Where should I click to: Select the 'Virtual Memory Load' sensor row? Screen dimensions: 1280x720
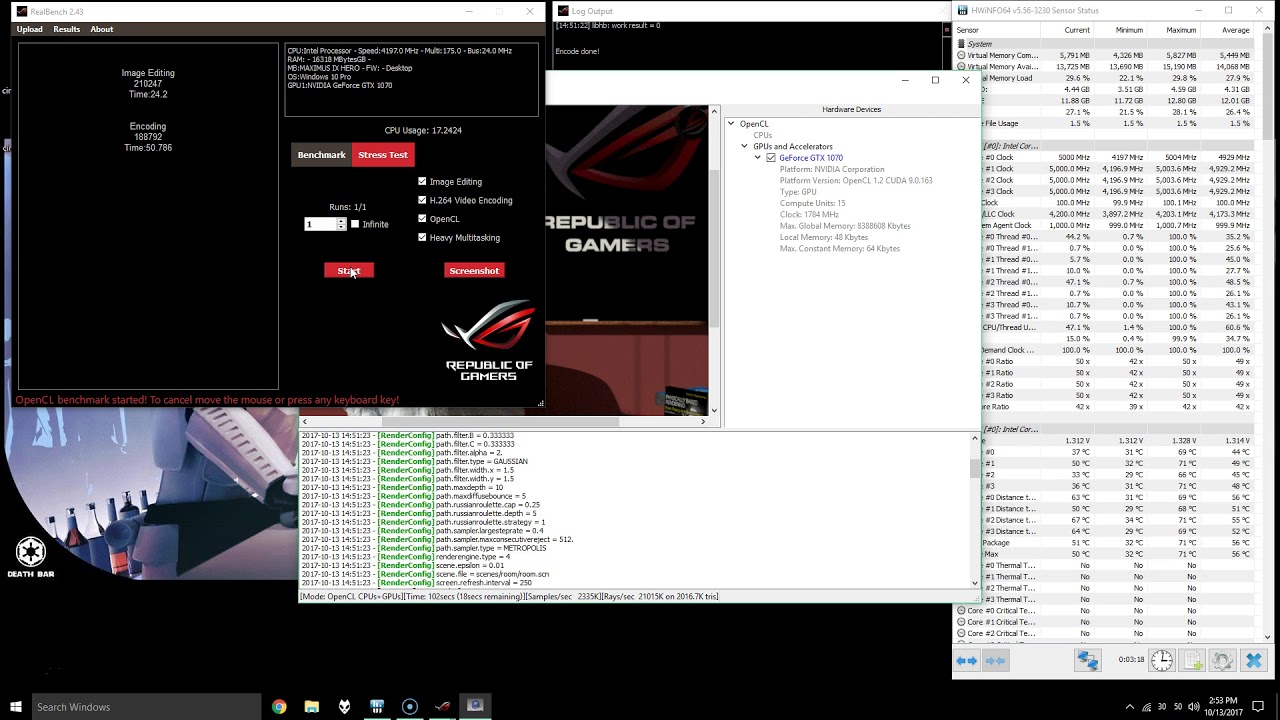point(1105,78)
